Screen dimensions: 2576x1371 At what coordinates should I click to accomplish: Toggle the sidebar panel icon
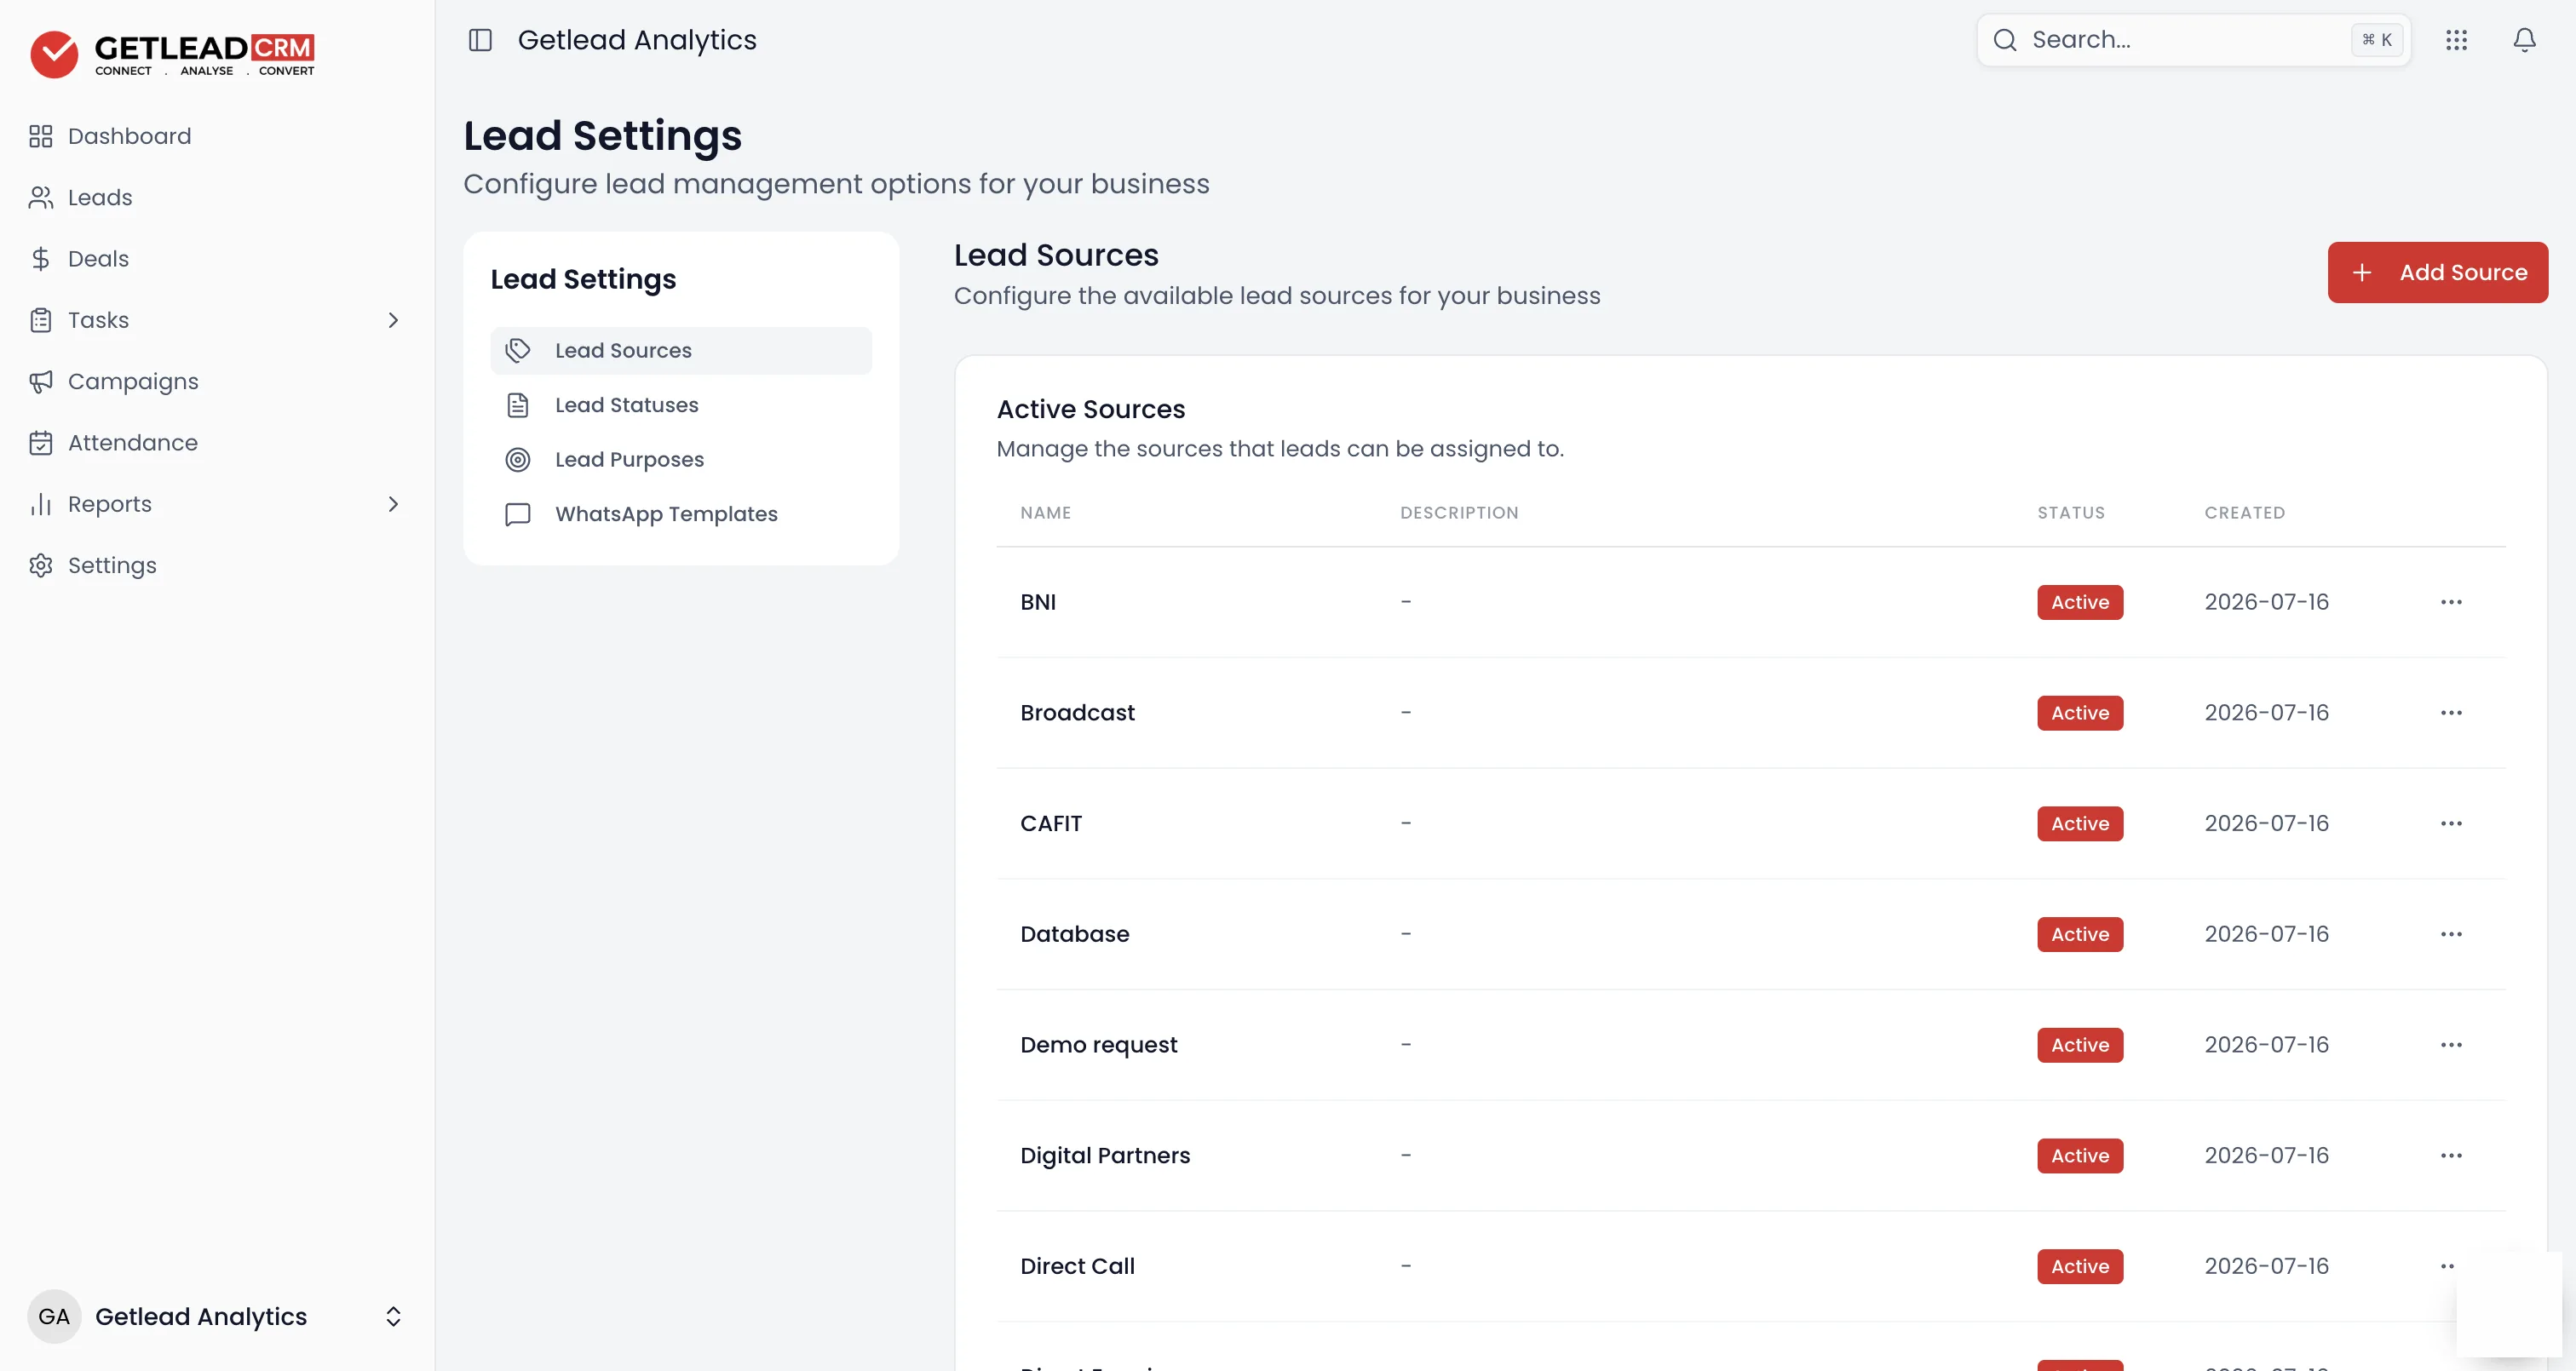tap(480, 40)
